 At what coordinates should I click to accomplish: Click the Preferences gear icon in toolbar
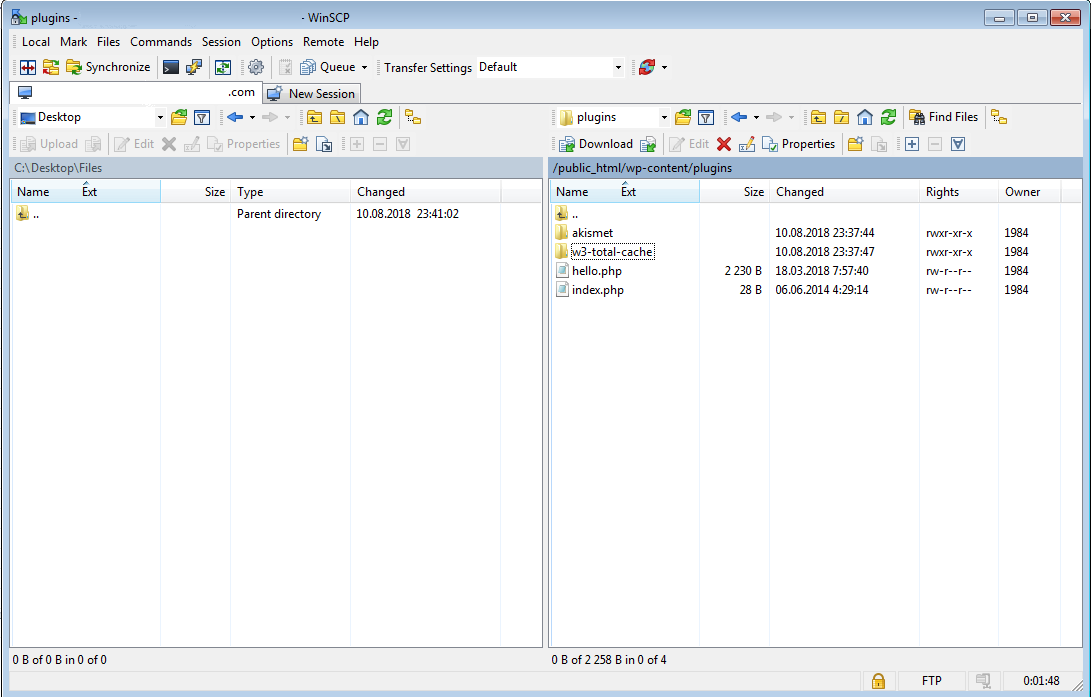[256, 67]
